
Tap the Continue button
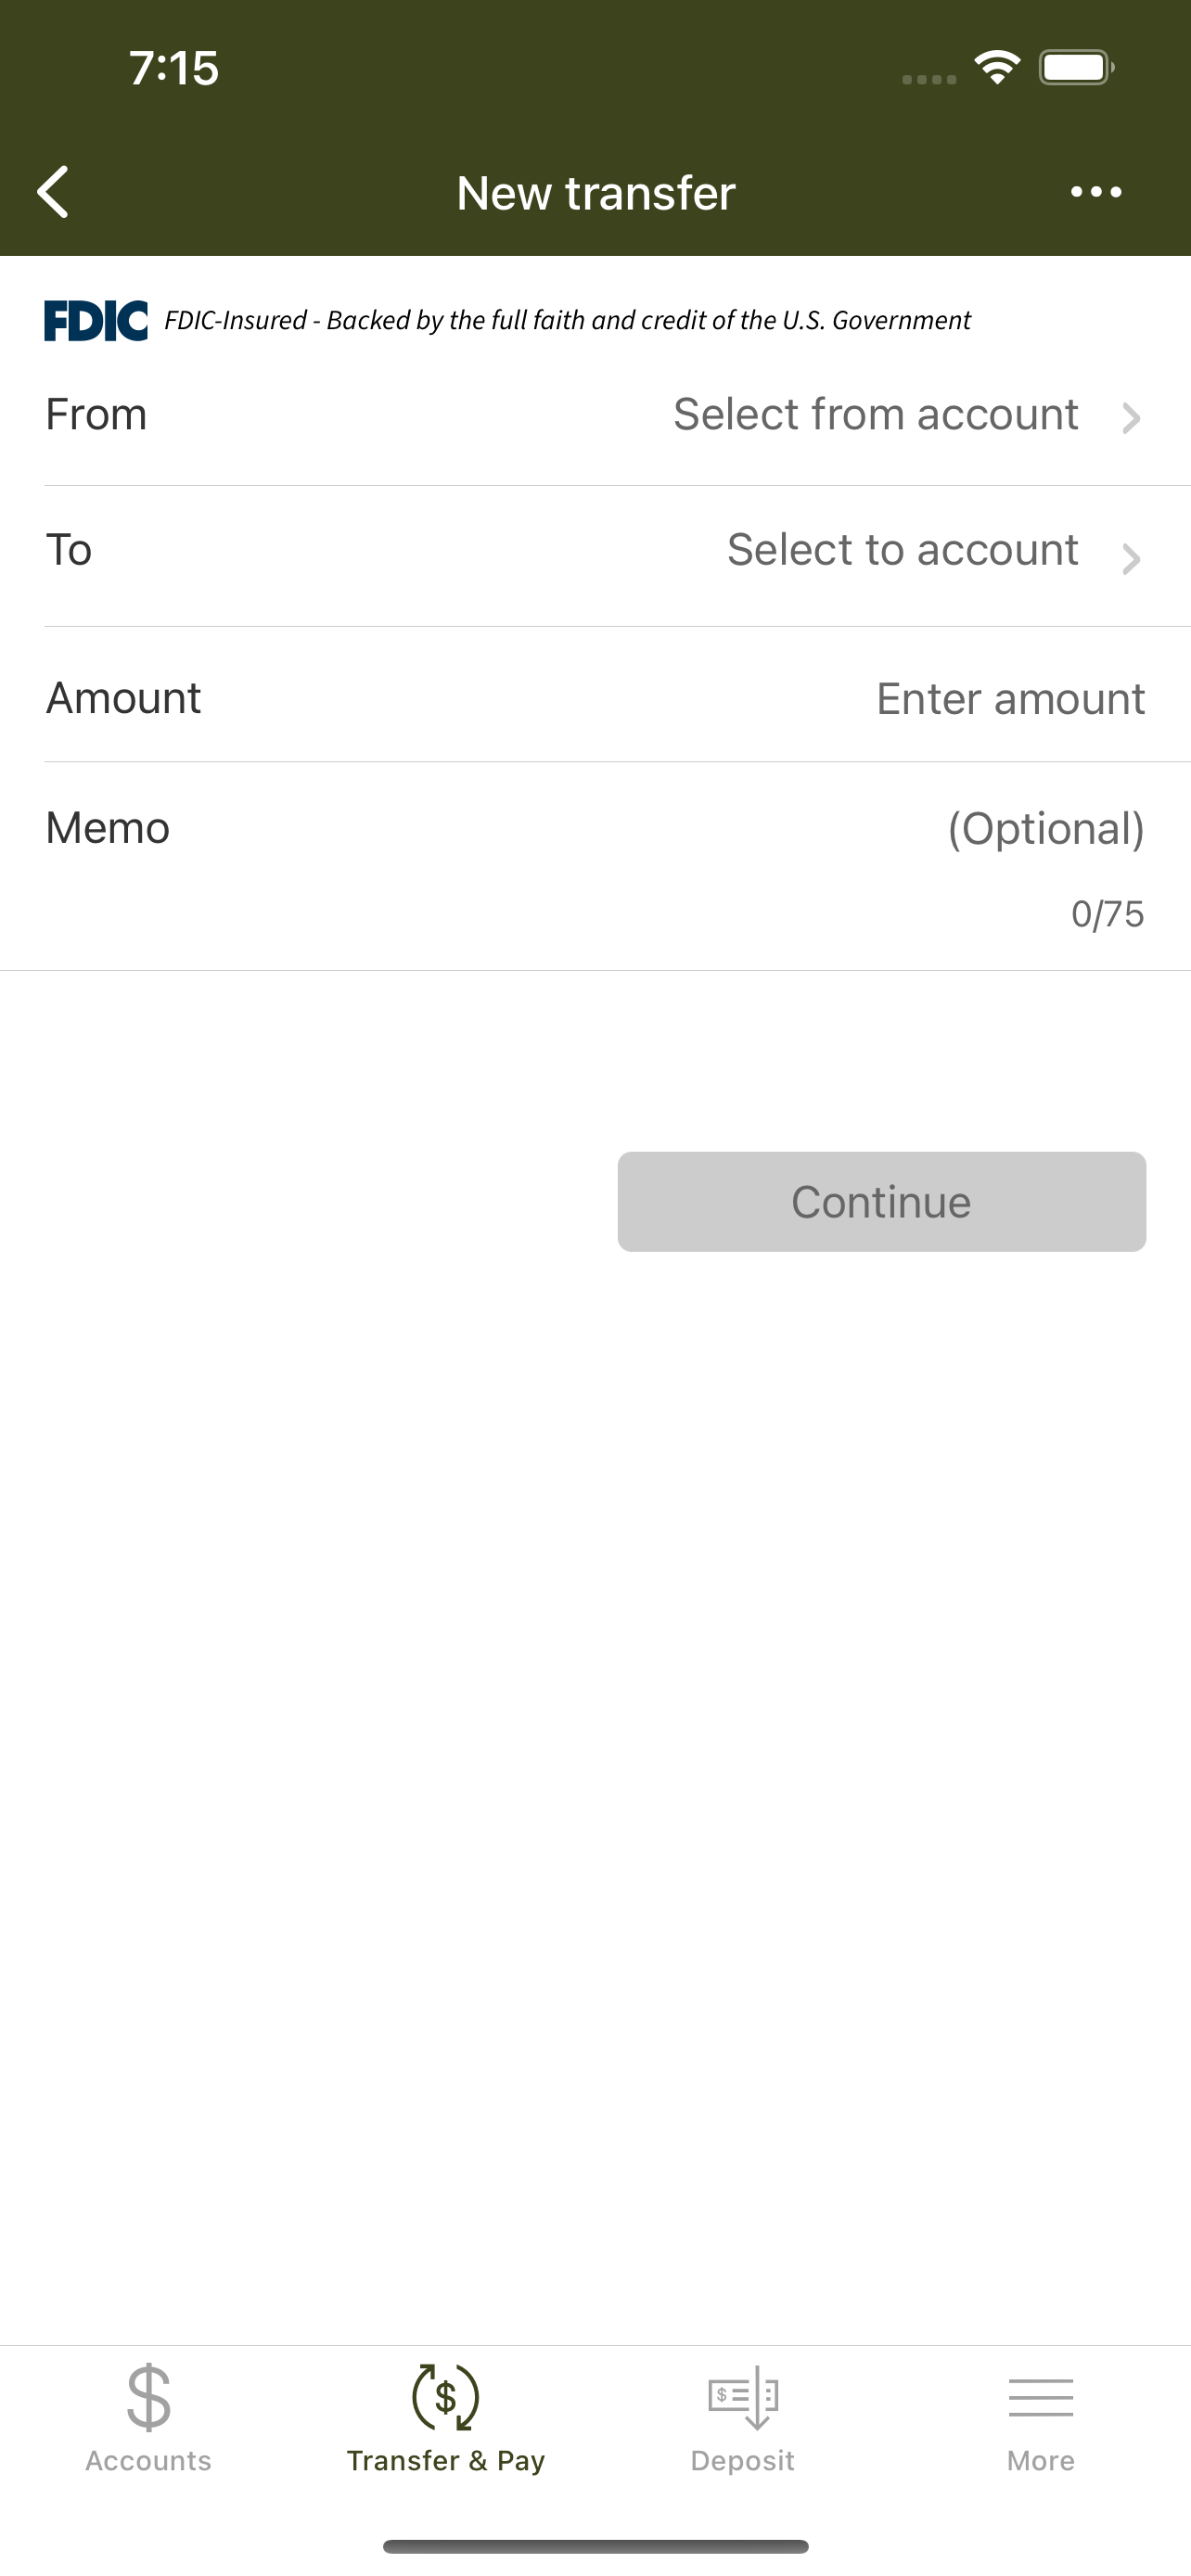click(x=881, y=1201)
